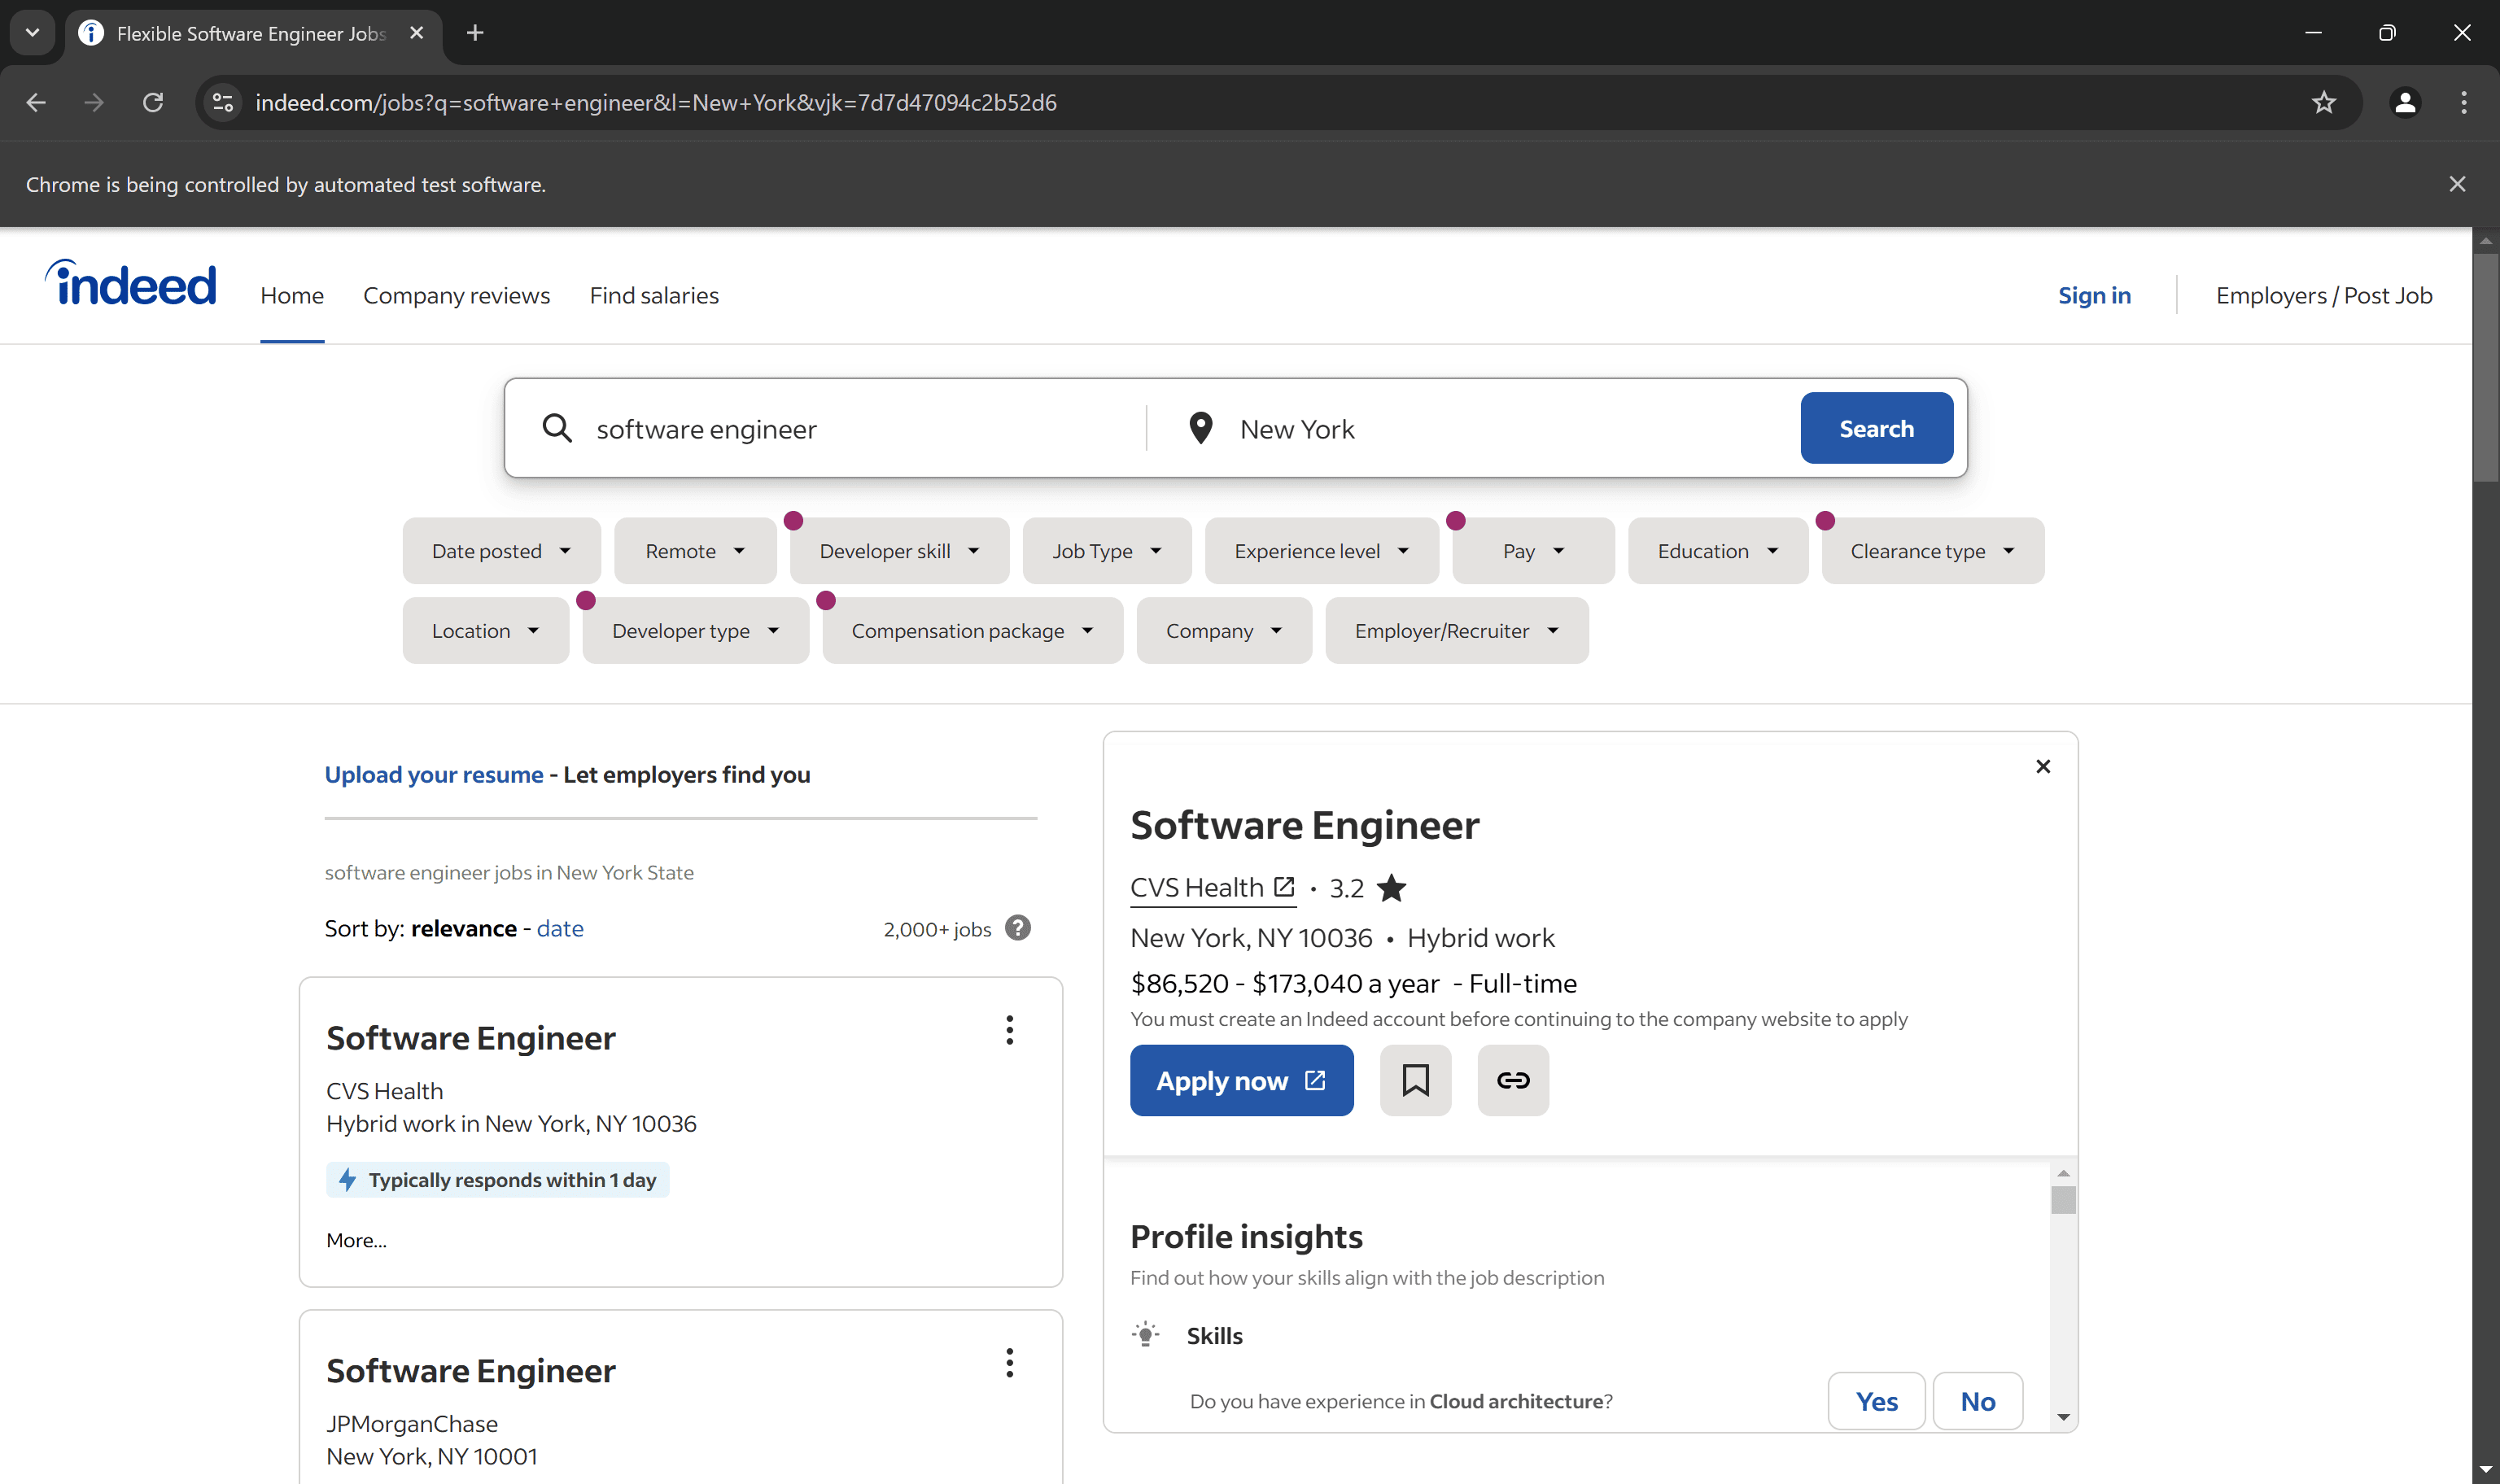Click CVS Health's external link icon

[x=1283, y=886]
